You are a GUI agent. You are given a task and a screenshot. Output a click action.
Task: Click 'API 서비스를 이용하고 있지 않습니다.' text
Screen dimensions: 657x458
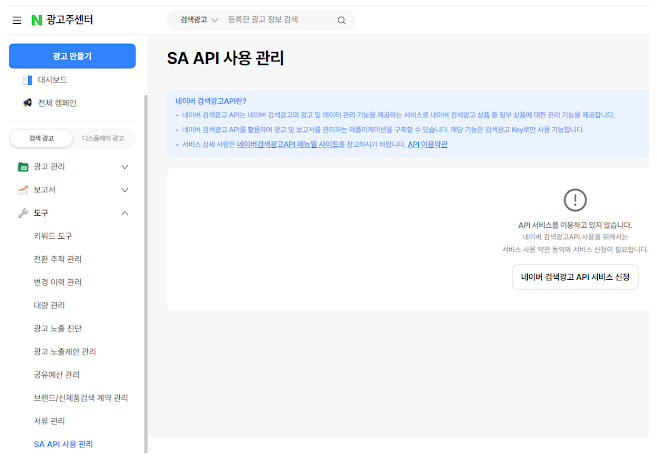coord(575,225)
